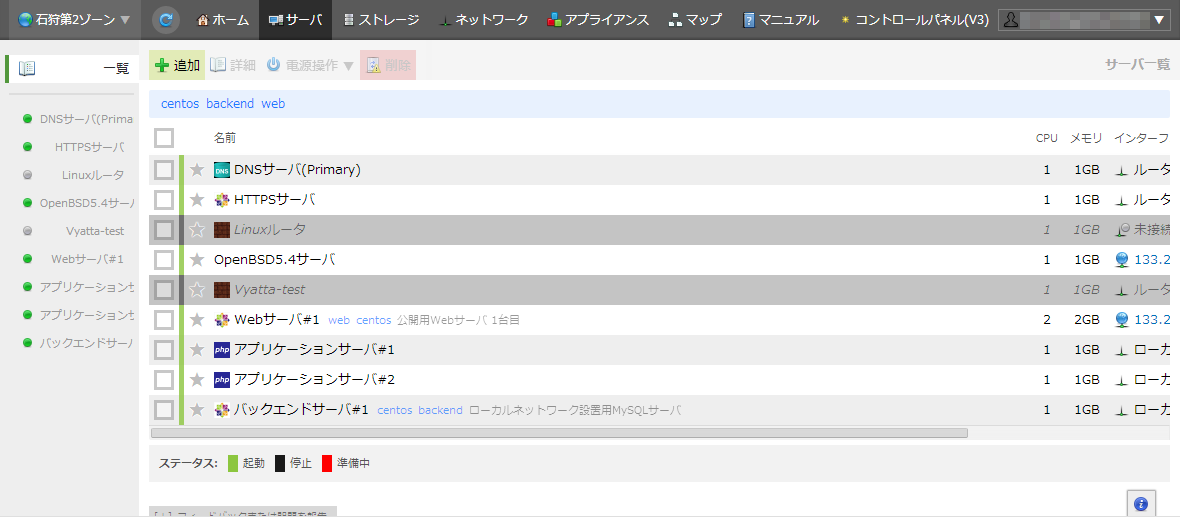This screenshot has height=517, width=1180.
Task: Open the ネットワーク tab
Action: click(x=483, y=20)
